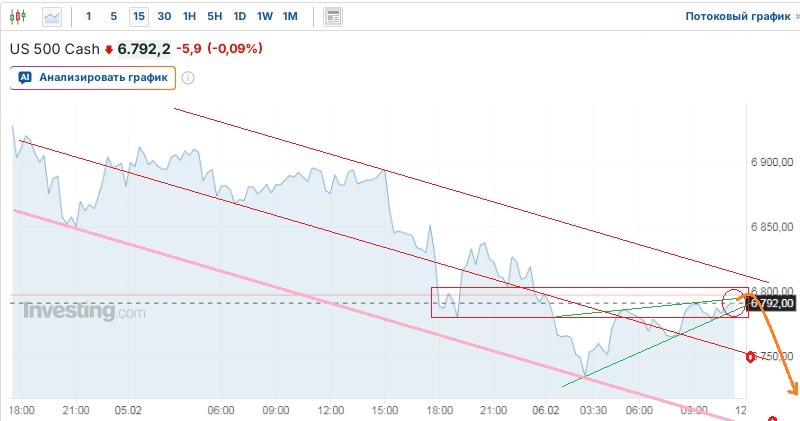Click the info icon beside Анализировать график
800x421 pixels.
pyautogui.click(x=188, y=77)
